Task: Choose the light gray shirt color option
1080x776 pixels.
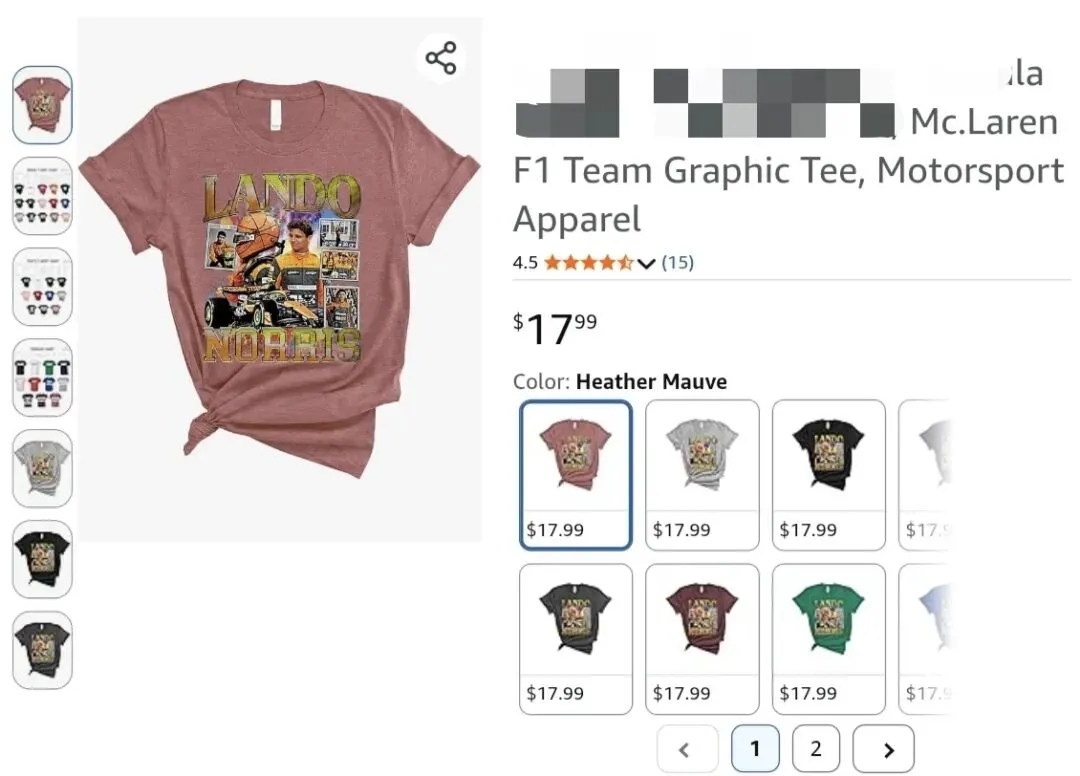Action: pyautogui.click(x=702, y=475)
